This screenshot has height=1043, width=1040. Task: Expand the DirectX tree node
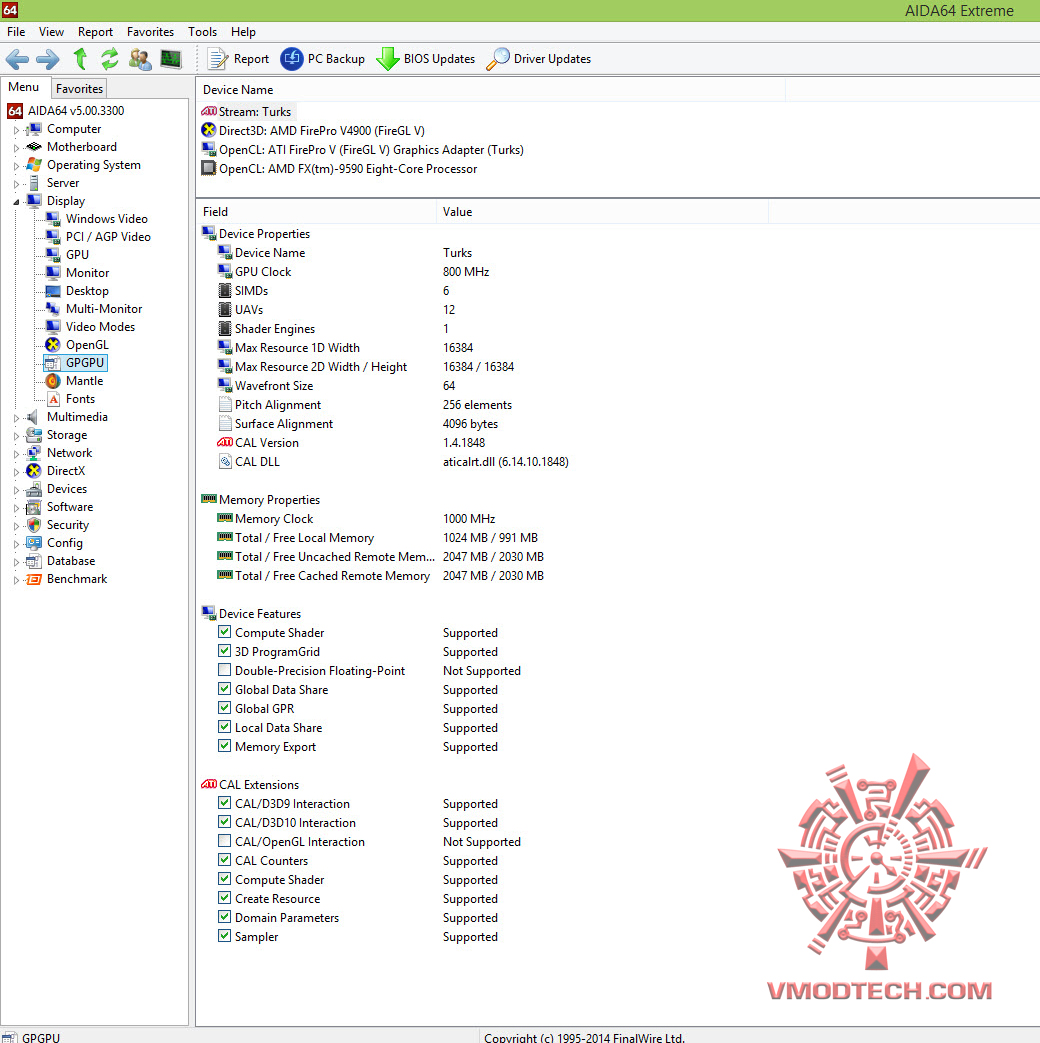click(17, 472)
